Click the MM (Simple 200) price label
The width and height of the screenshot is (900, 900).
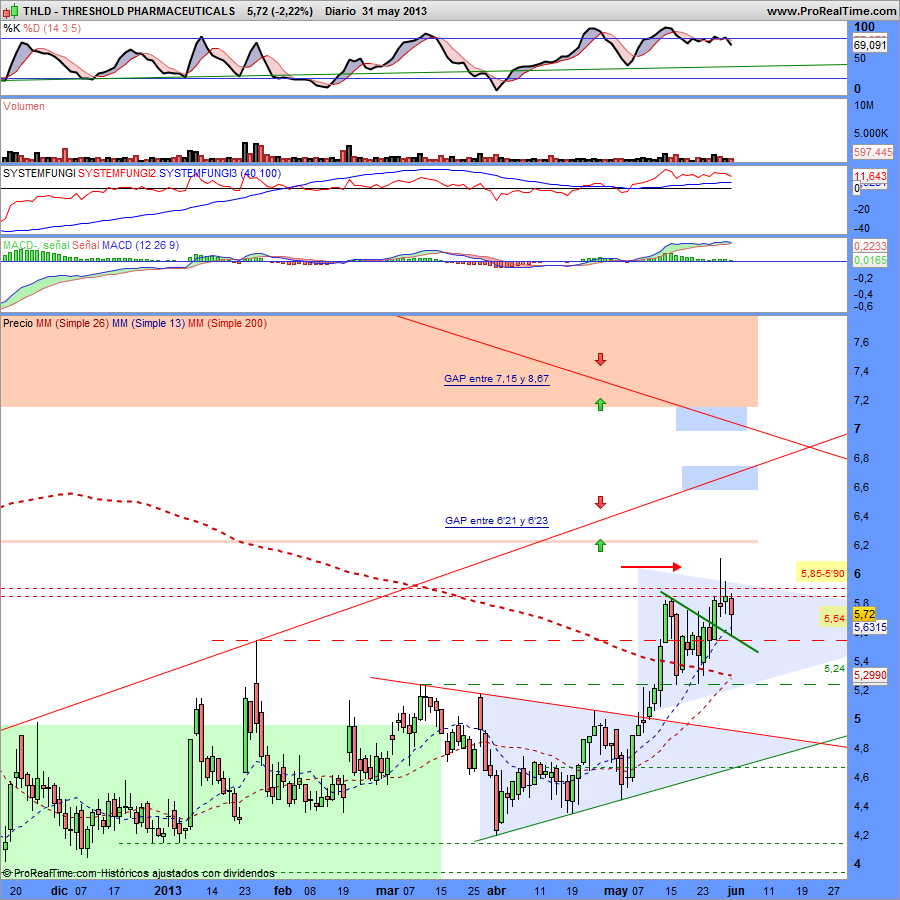pos(227,323)
